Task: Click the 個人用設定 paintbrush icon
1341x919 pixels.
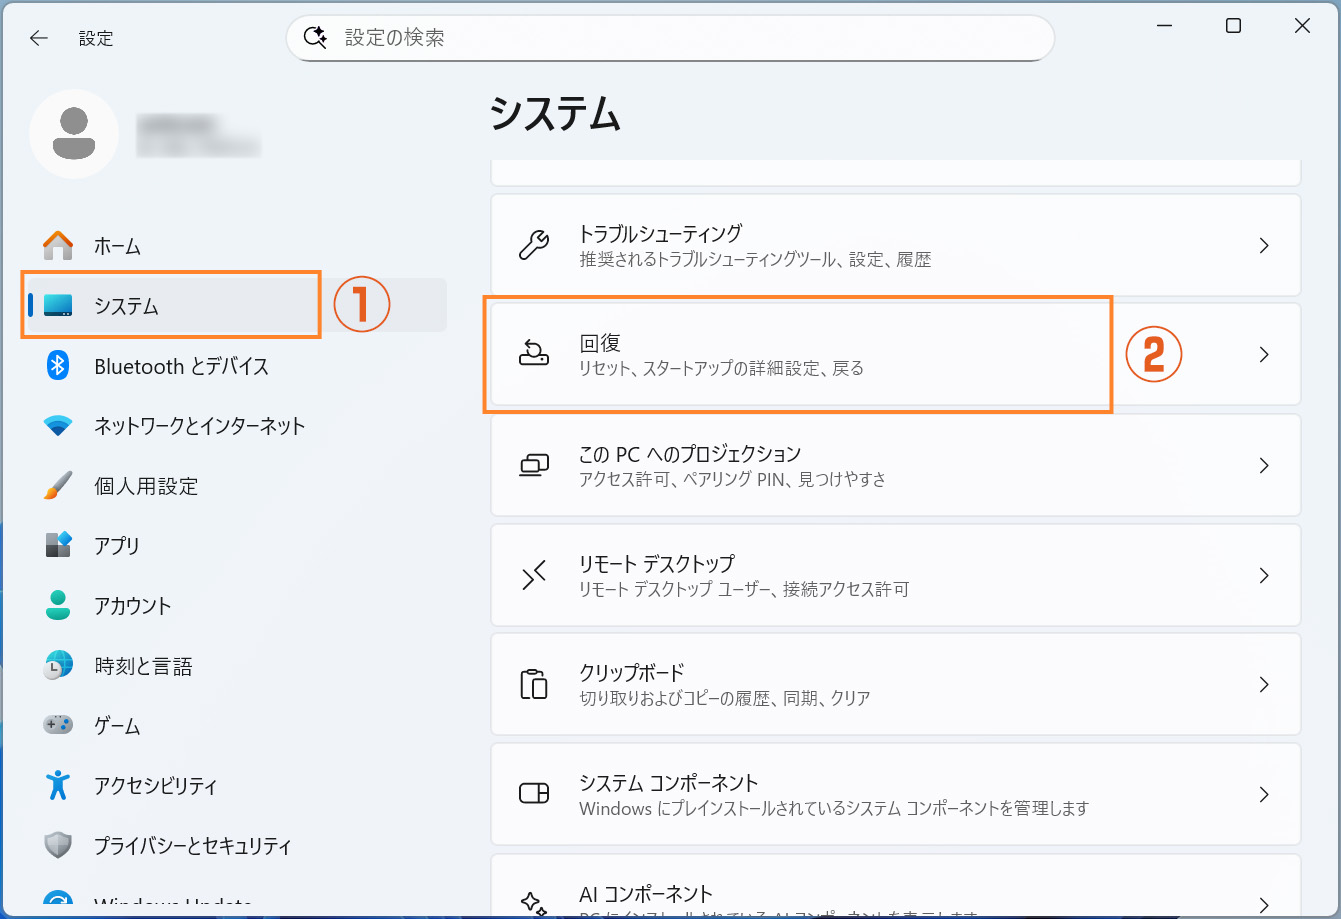Action: click(x=58, y=486)
